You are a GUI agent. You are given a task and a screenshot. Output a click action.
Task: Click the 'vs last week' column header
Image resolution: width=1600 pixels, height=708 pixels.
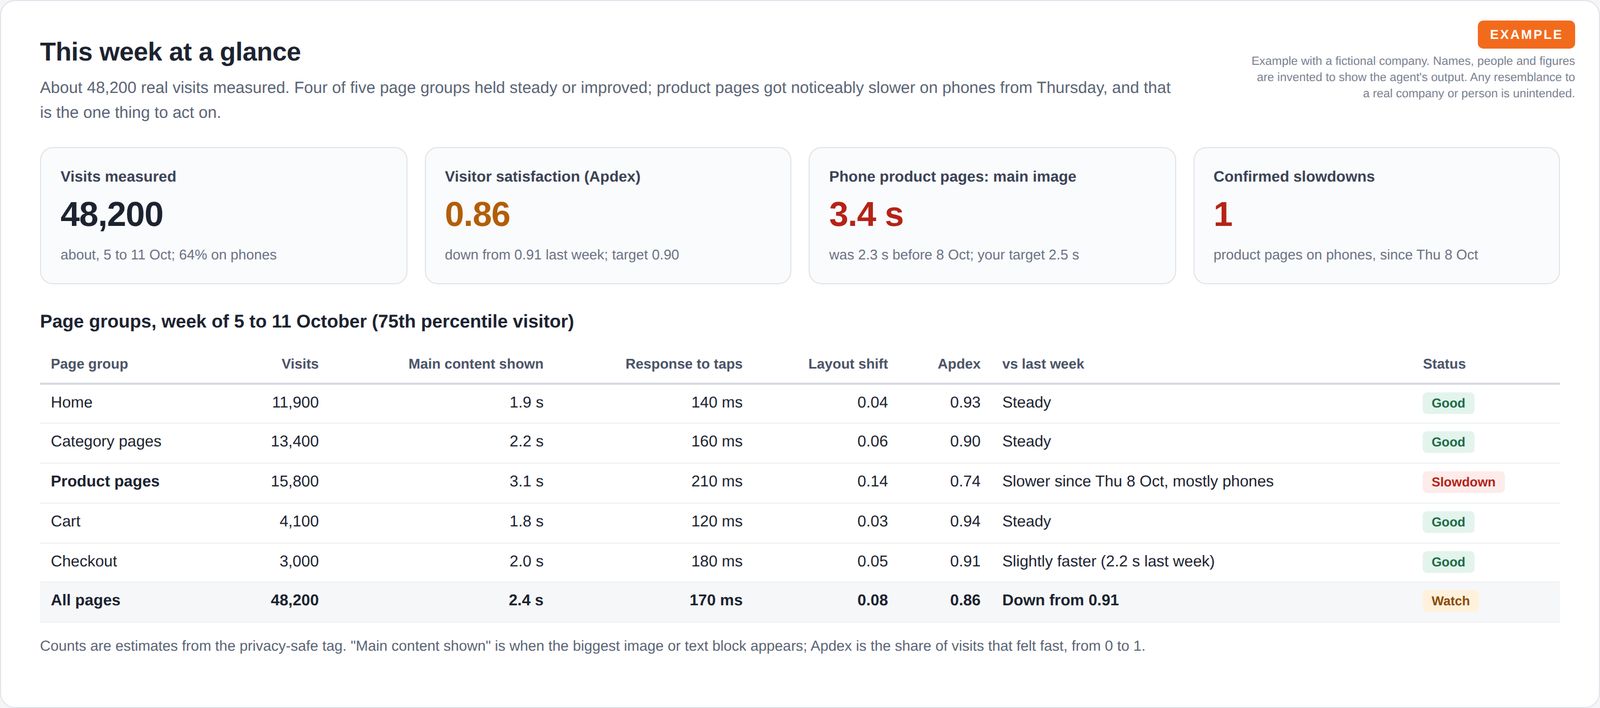[1043, 364]
